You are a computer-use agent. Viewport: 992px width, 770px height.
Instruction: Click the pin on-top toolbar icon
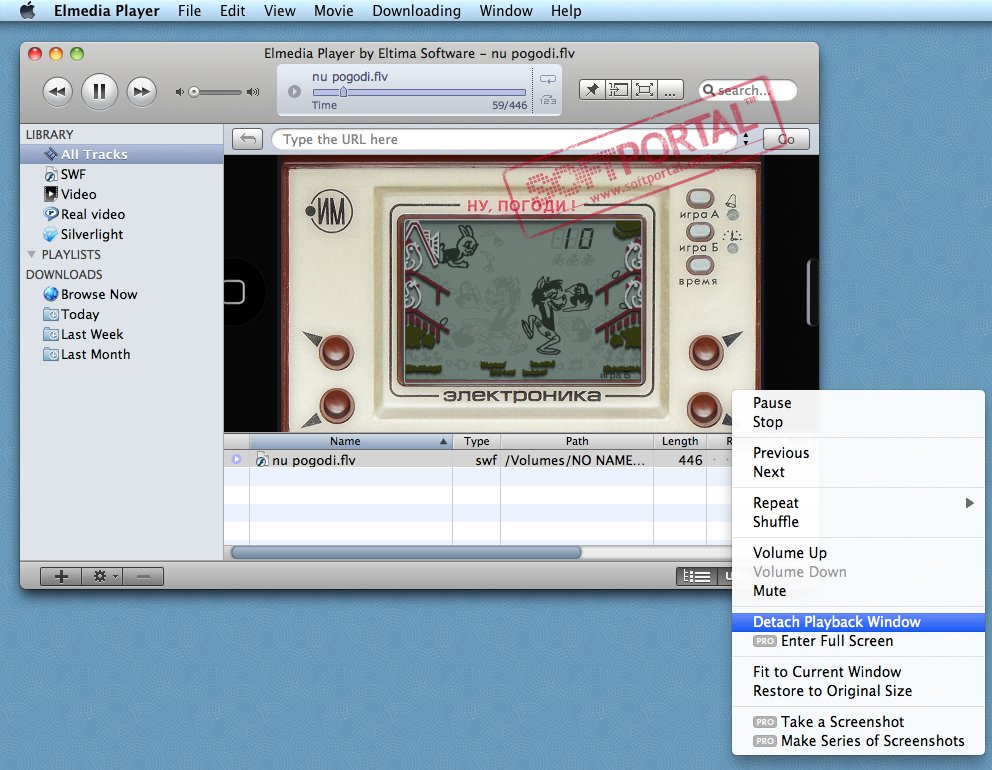point(592,90)
